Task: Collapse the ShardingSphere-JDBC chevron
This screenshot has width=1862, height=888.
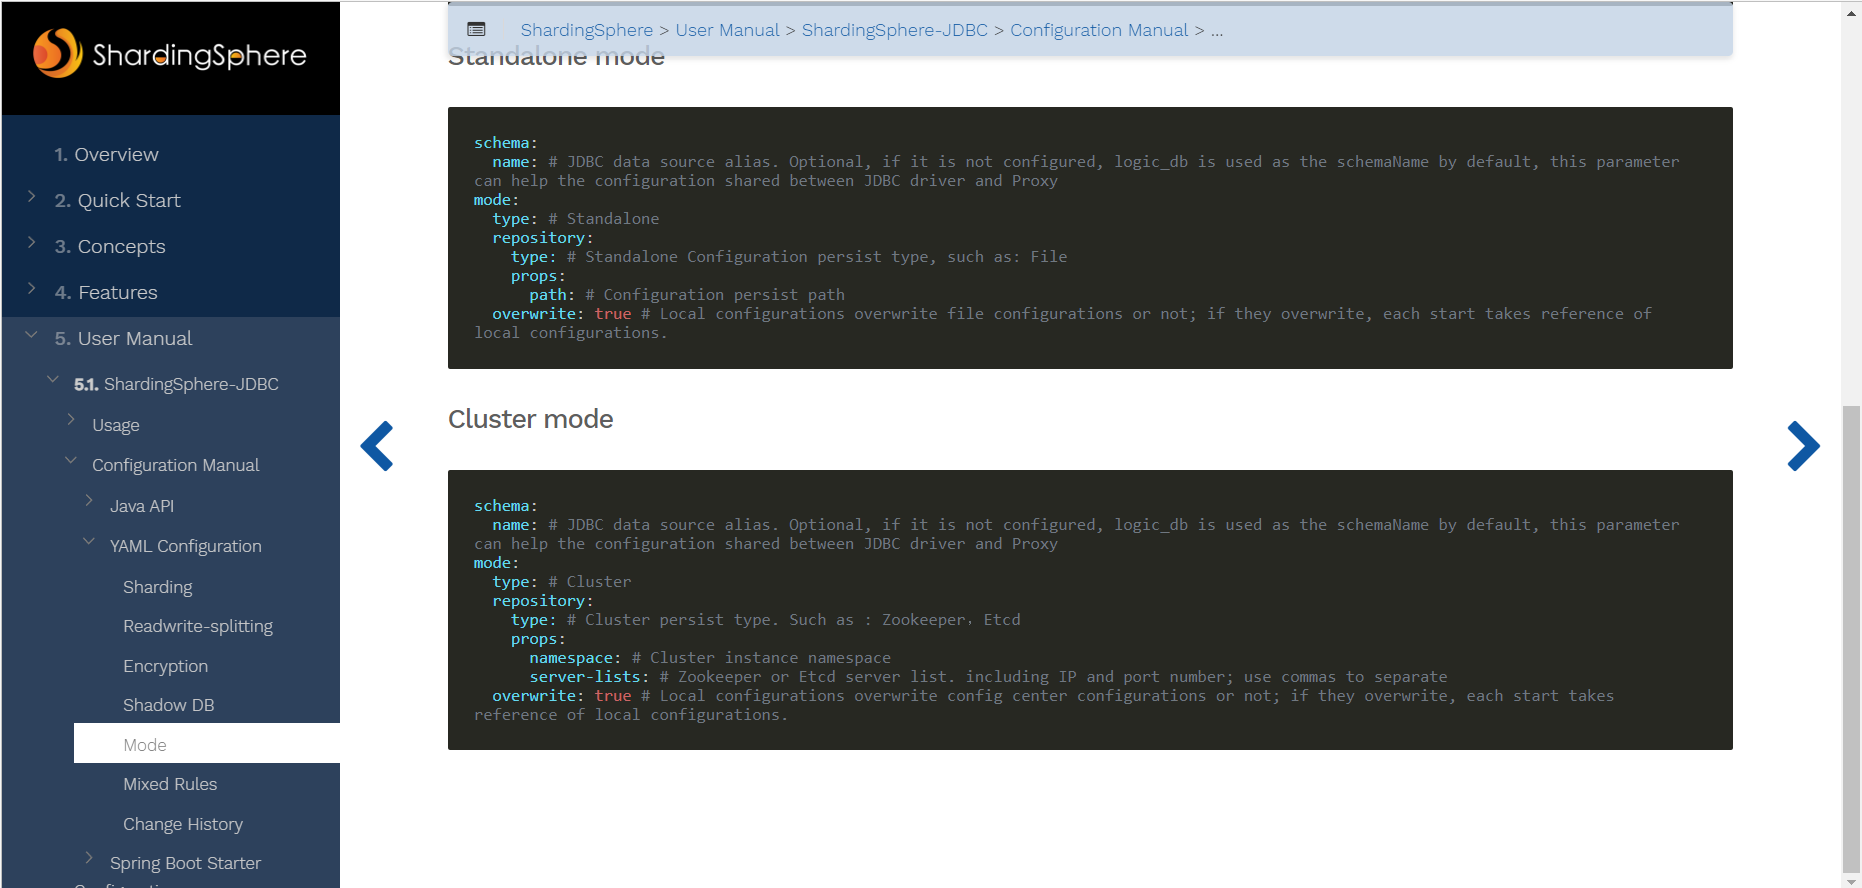Action: pos(53,379)
